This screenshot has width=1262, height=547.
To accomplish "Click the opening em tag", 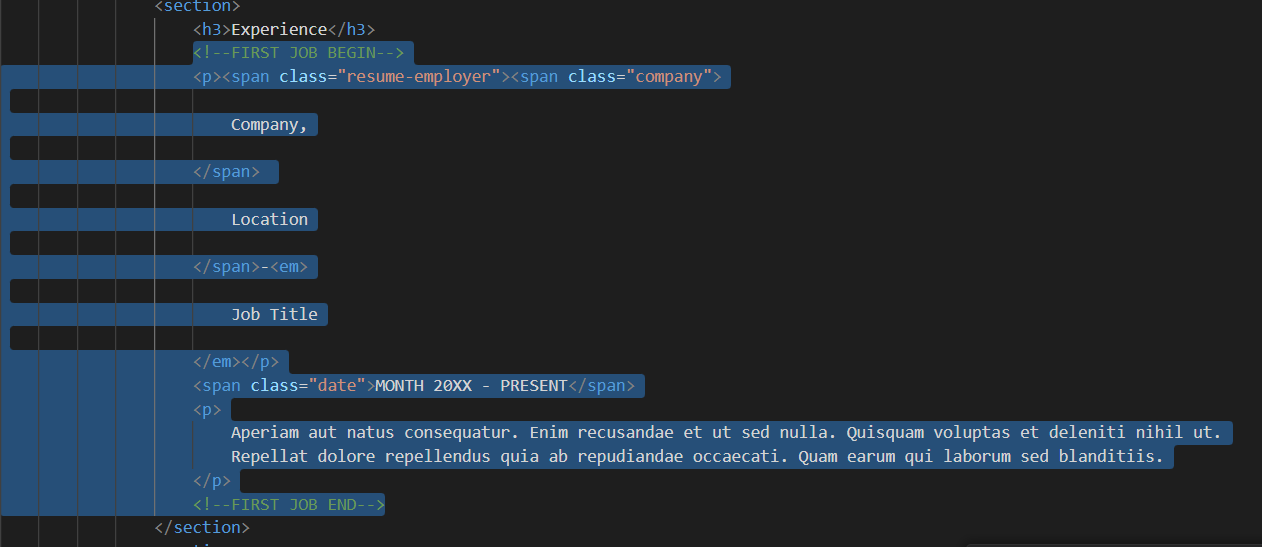I will tap(293, 267).
